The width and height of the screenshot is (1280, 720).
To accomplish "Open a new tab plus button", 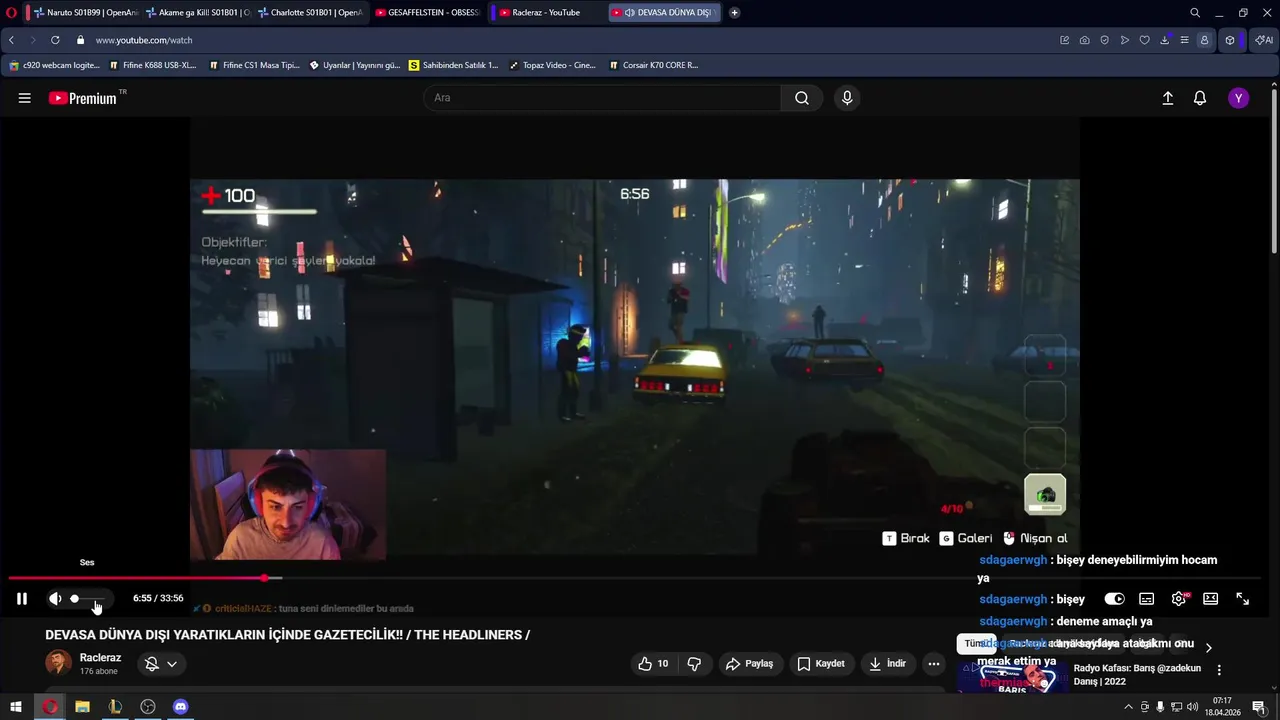I will [x=735, y=13].
